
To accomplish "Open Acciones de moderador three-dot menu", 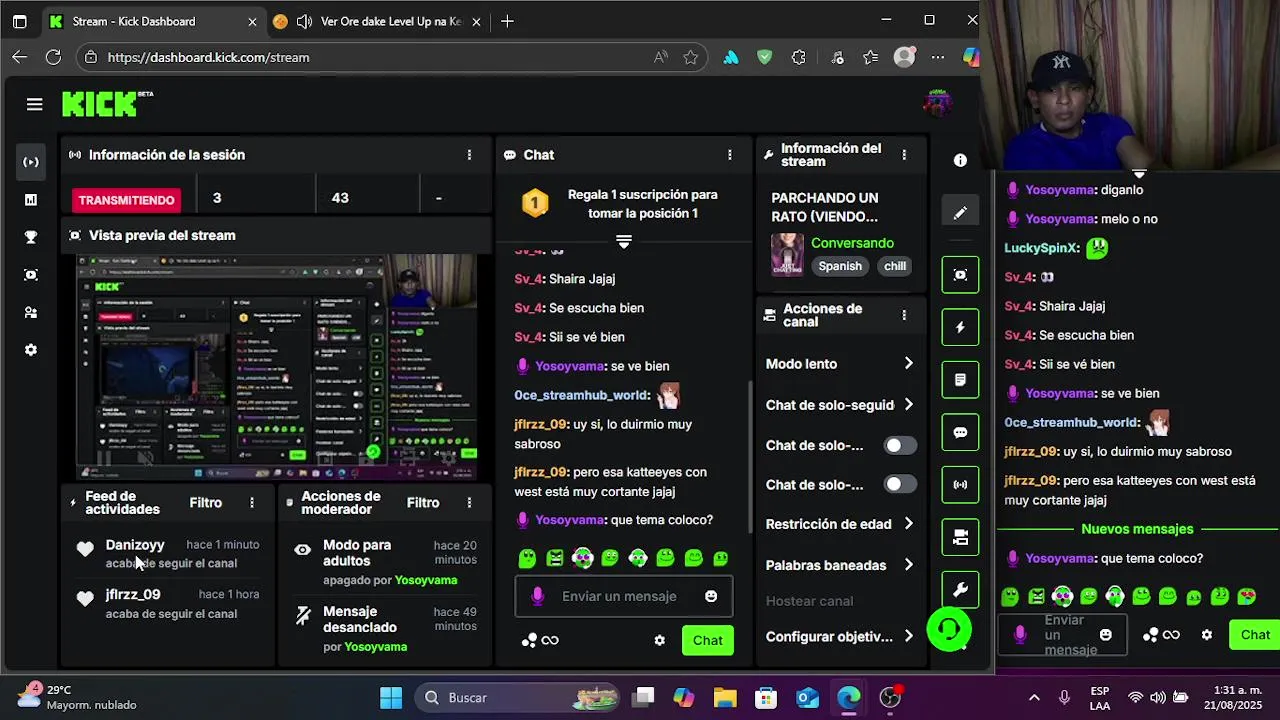I will point(469,503).
